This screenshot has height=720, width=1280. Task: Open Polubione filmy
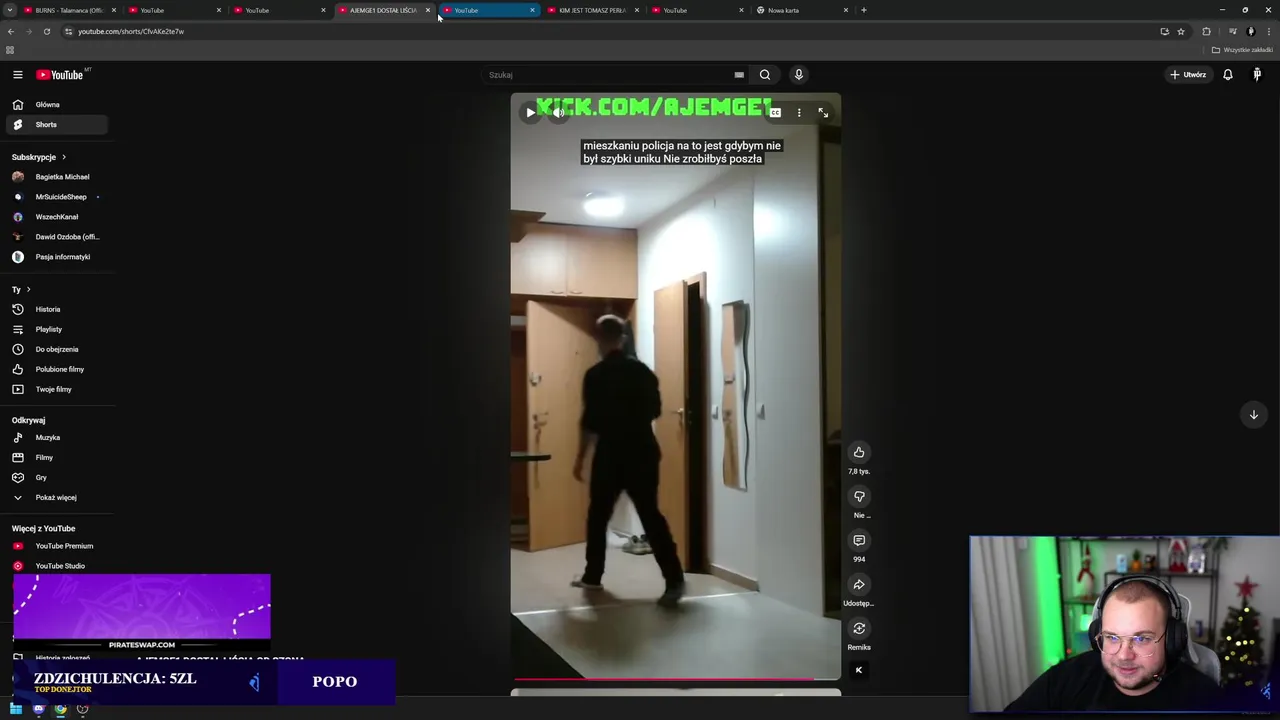click(55, 370)
